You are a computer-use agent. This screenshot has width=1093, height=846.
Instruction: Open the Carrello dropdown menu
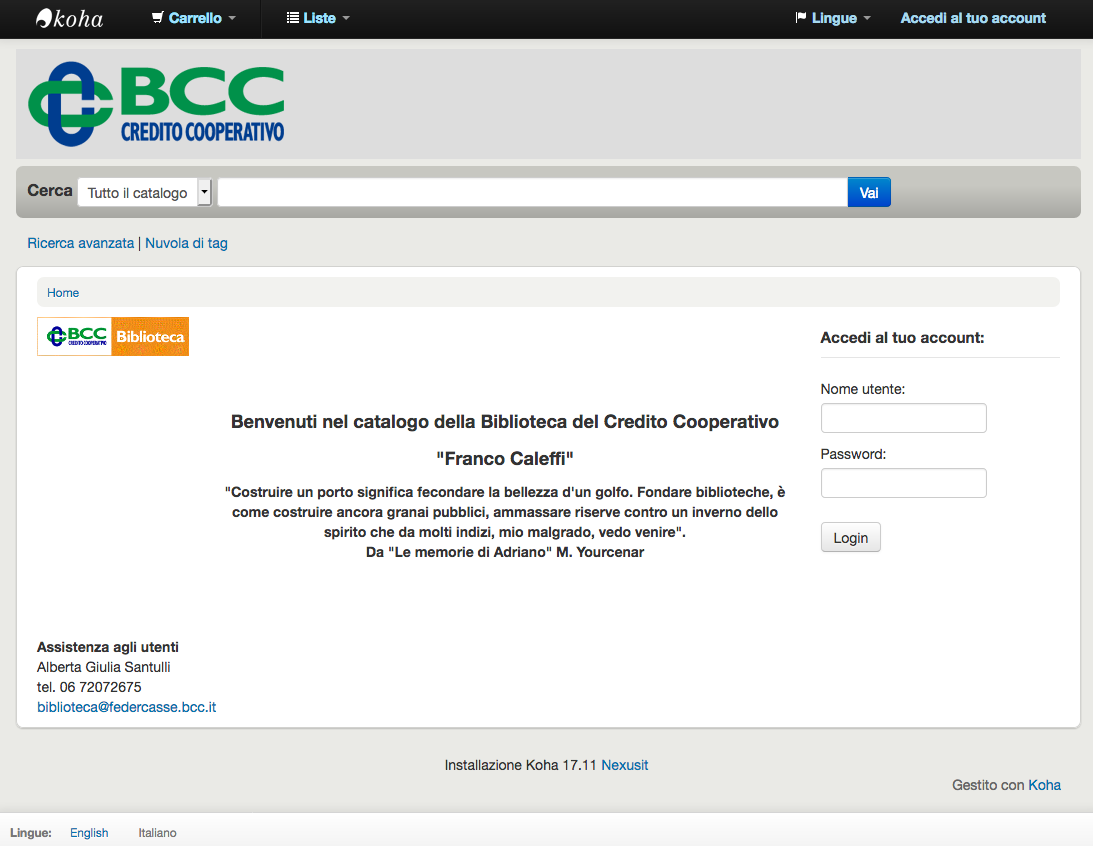pyautogui.click(x=194, y=18)
